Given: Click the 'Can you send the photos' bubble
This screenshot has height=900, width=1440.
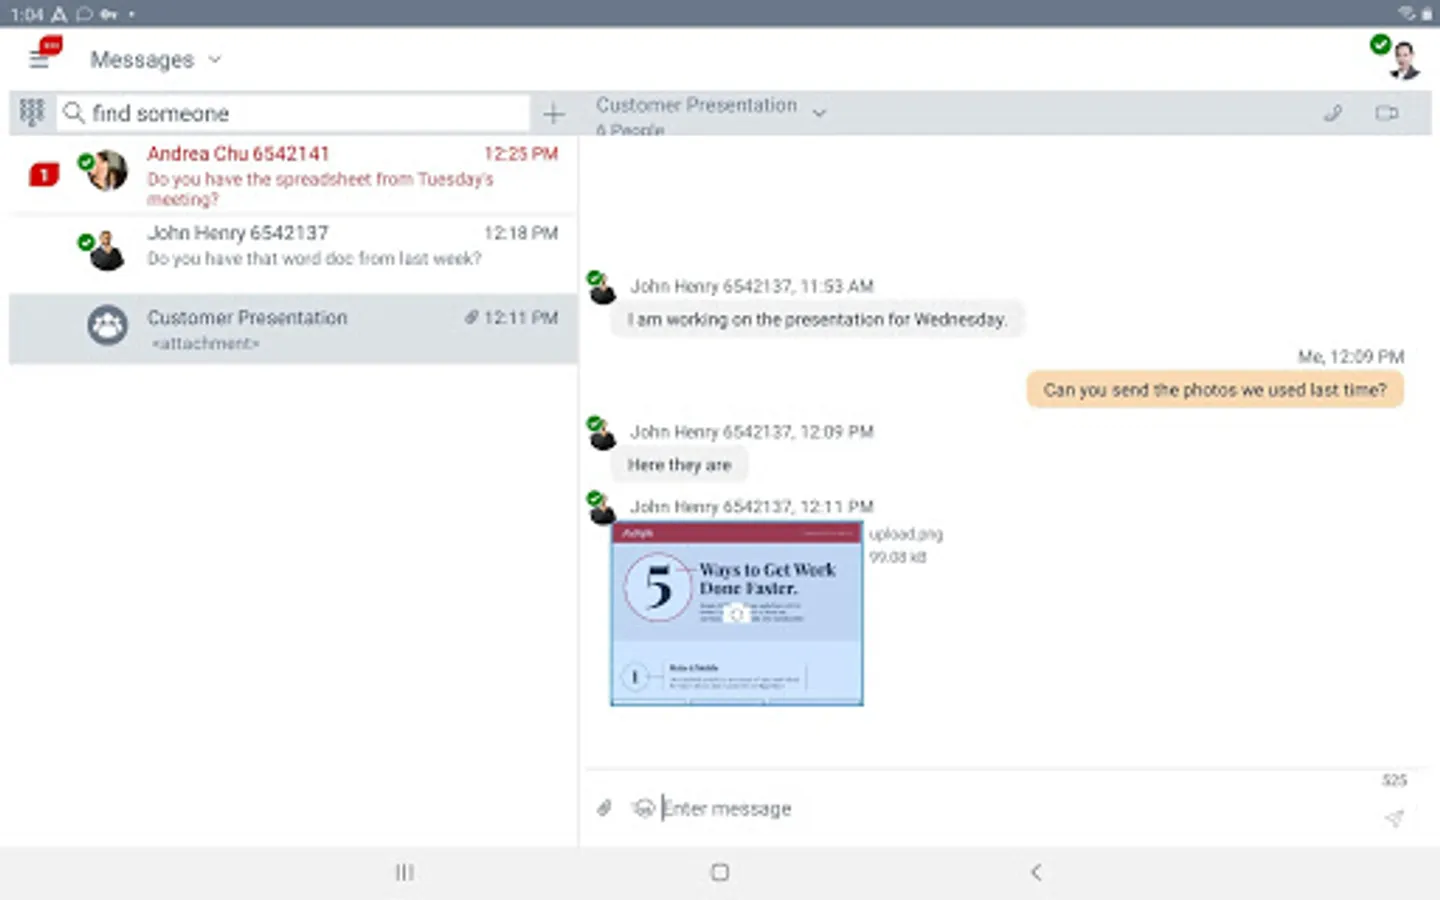Looking at the screenshot, I should 1215,390.
